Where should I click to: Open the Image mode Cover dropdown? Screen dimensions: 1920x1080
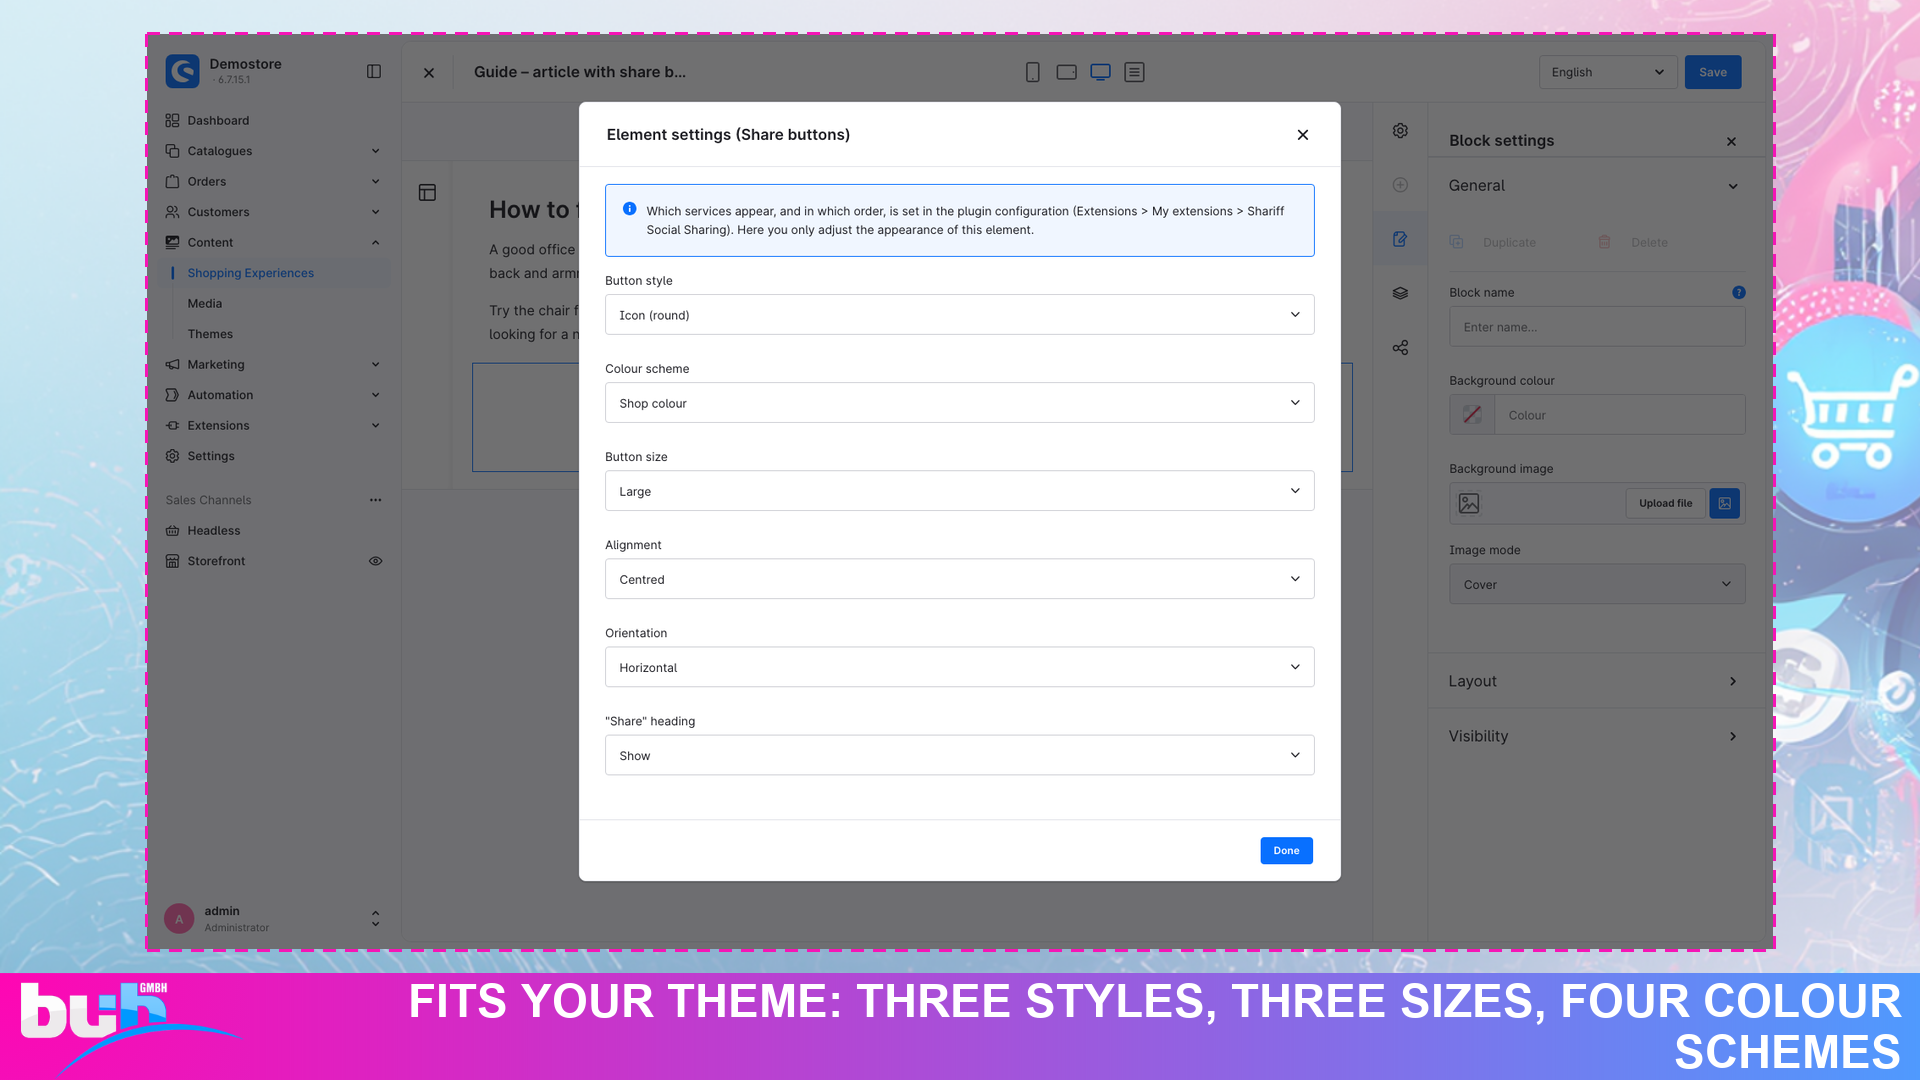[x=1597, y=585]
